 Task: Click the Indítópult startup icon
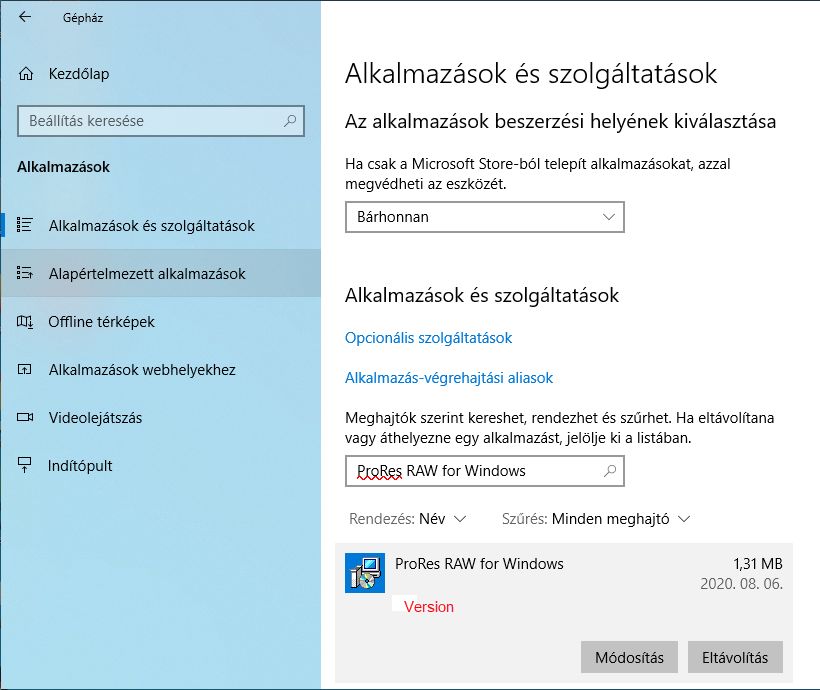pyautogui.click(x=26, y=466)
